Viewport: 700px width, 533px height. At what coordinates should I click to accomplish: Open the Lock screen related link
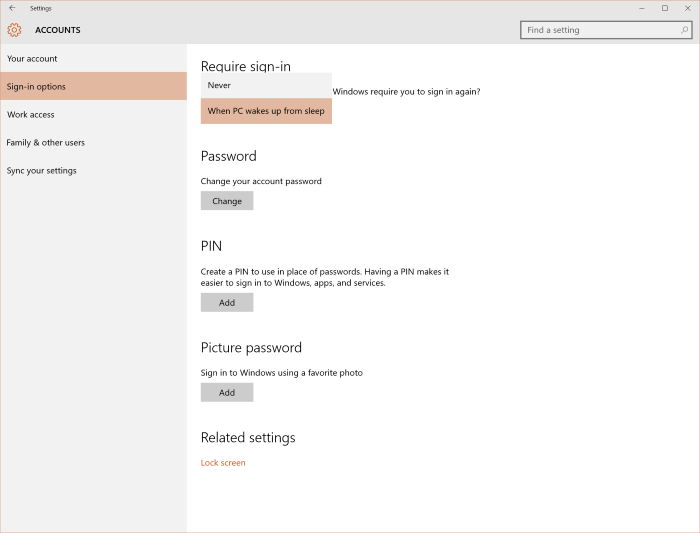(x=223, y=463)
